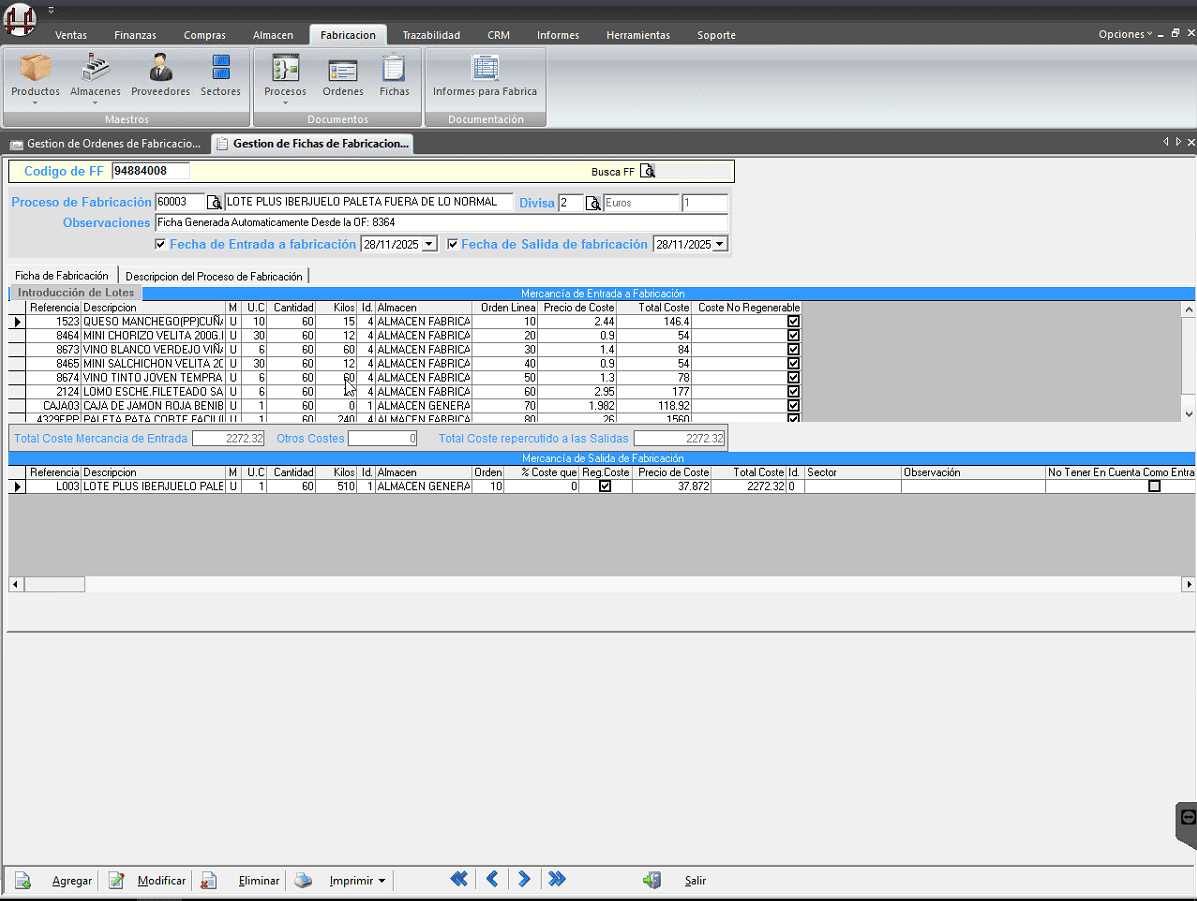Go to the next record arrow

(x=524, y=879)
